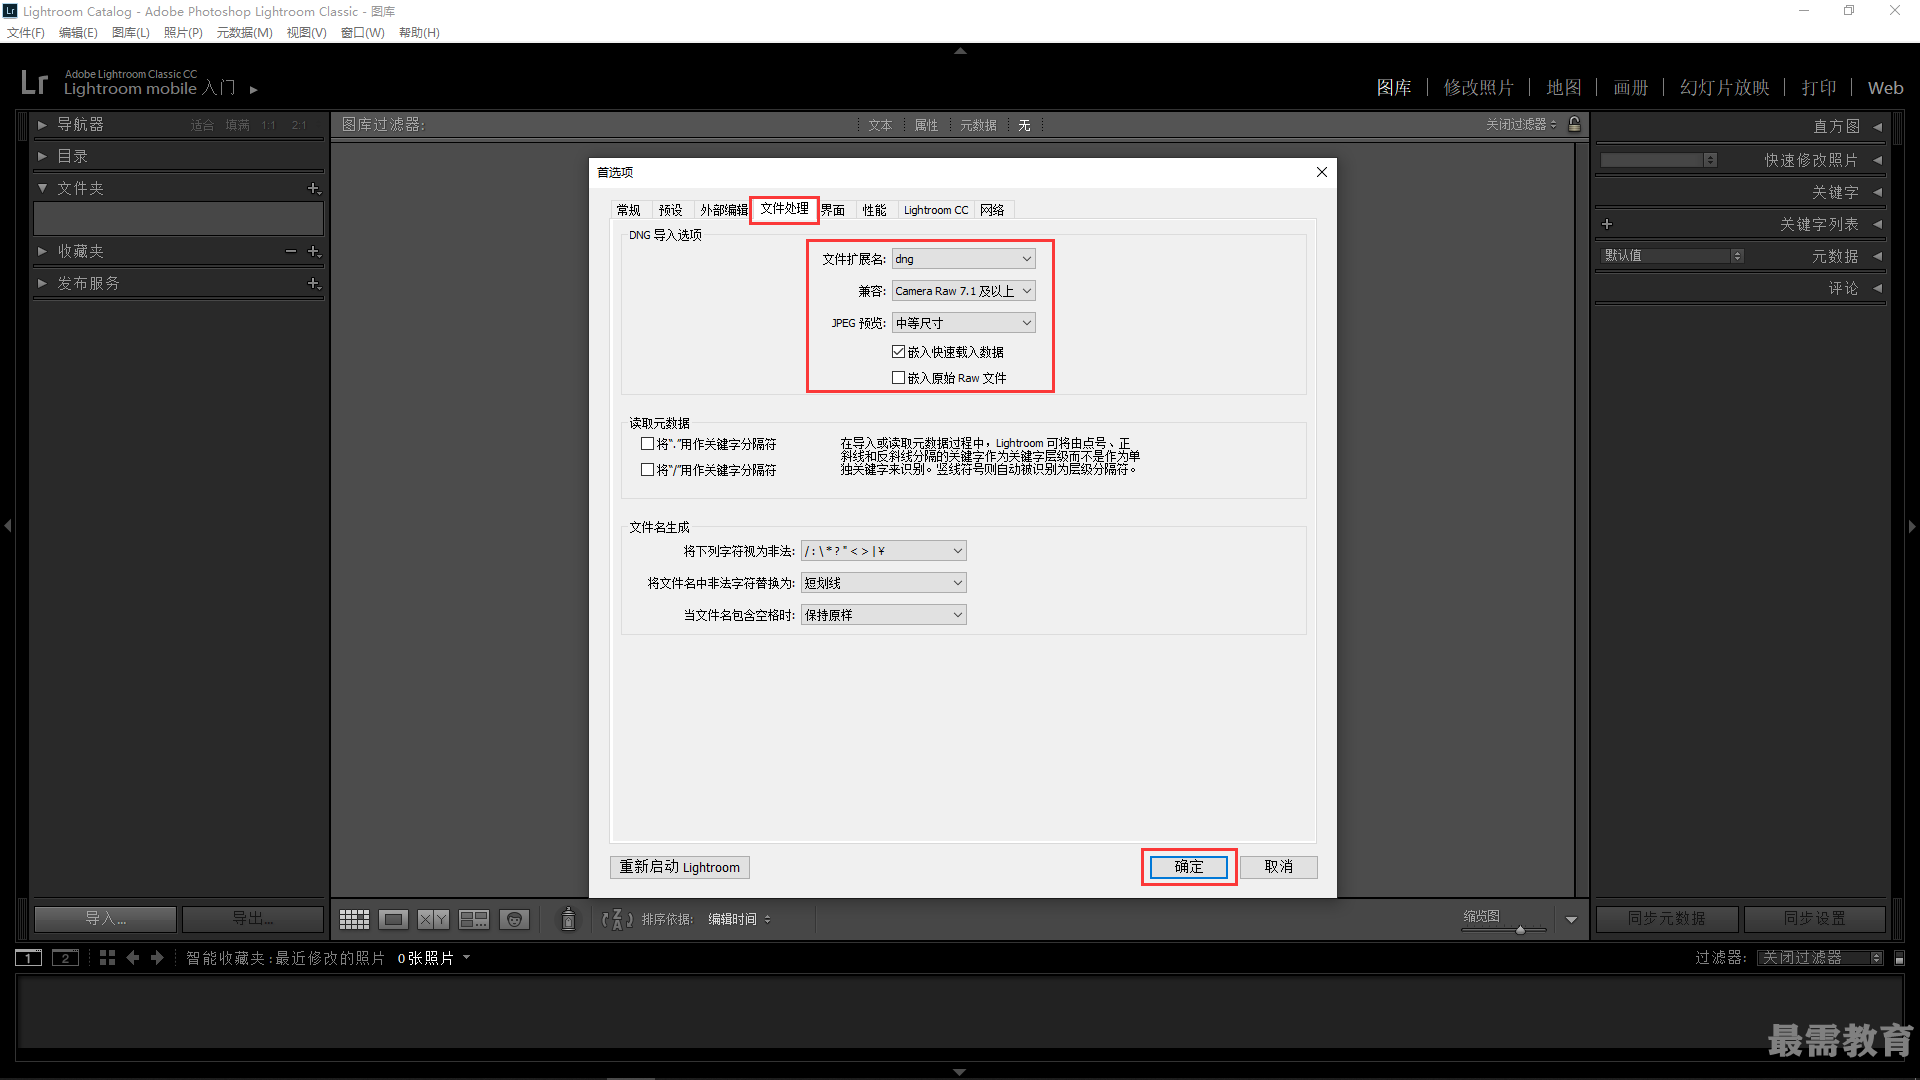Open the Performance preferences tab

875,210
